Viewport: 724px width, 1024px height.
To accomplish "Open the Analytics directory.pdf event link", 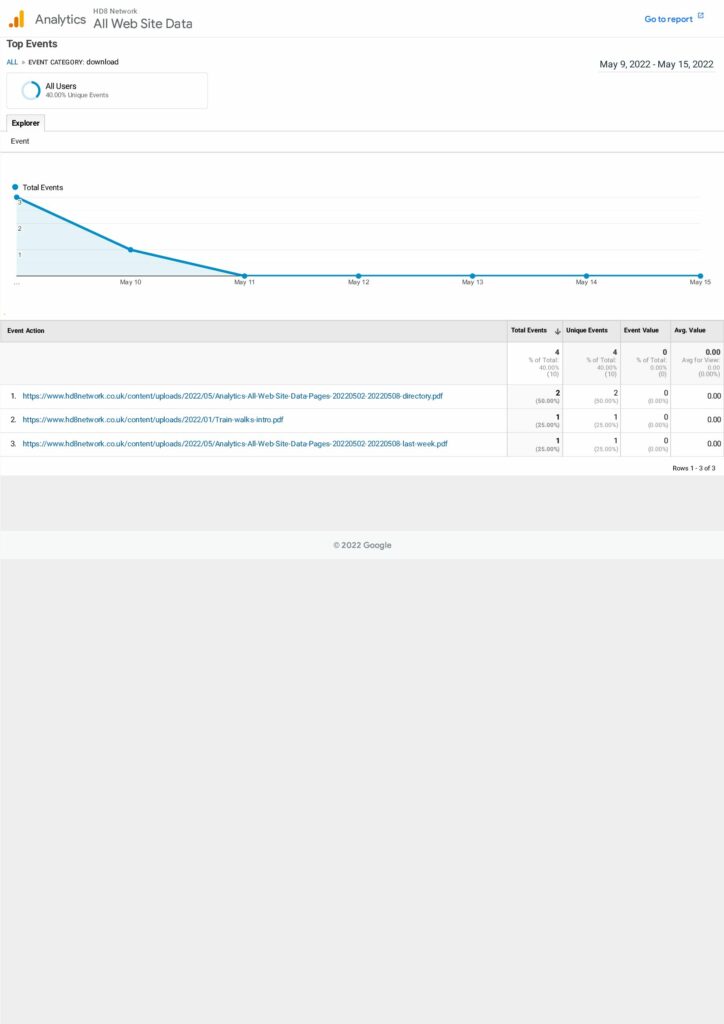I will [x=232, y=396].
